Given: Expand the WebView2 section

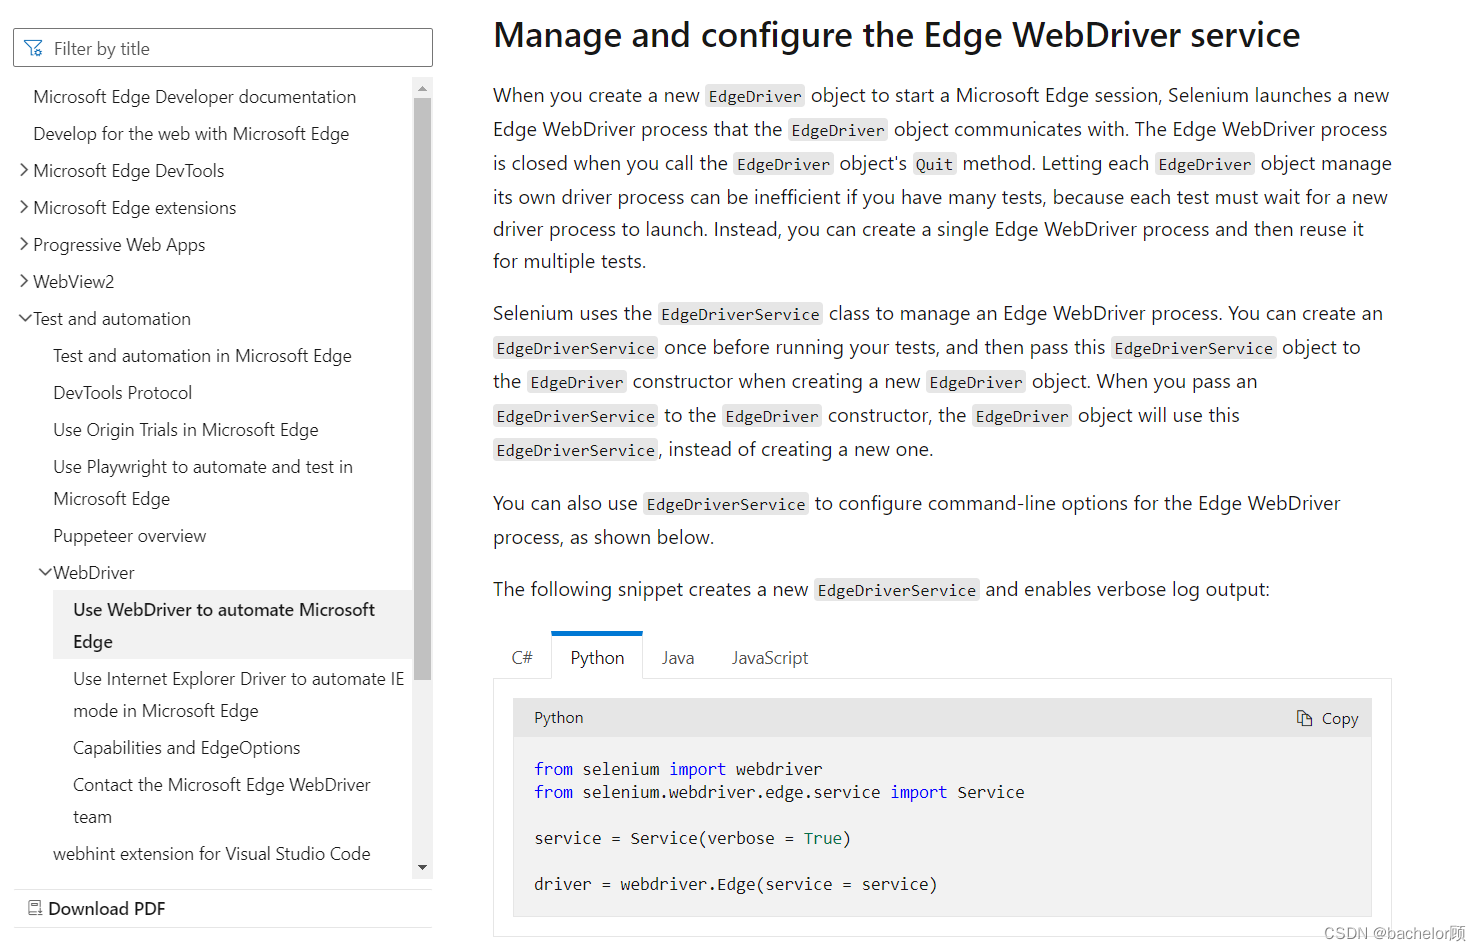Looking at the screenshot, I should coord(24,281).
